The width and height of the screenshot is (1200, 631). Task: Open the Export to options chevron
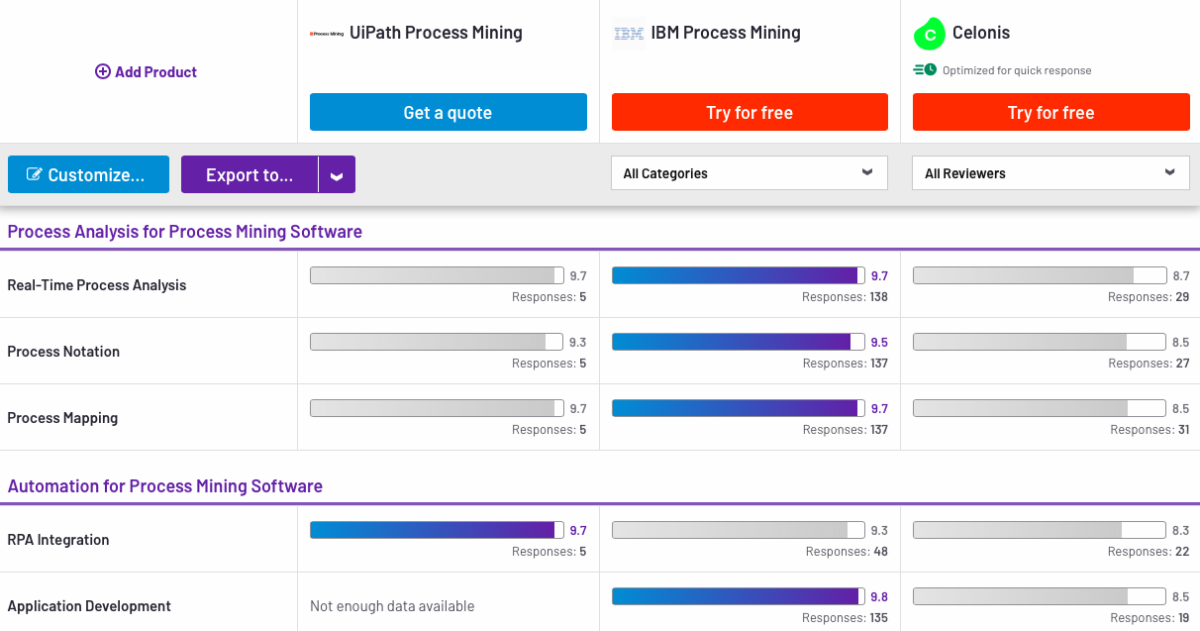(x=337, y=174)
